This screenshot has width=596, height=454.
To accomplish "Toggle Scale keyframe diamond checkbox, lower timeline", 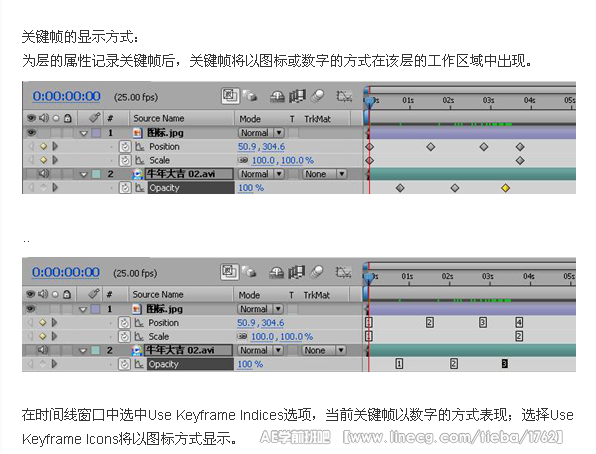I will [x=43, y=336].
